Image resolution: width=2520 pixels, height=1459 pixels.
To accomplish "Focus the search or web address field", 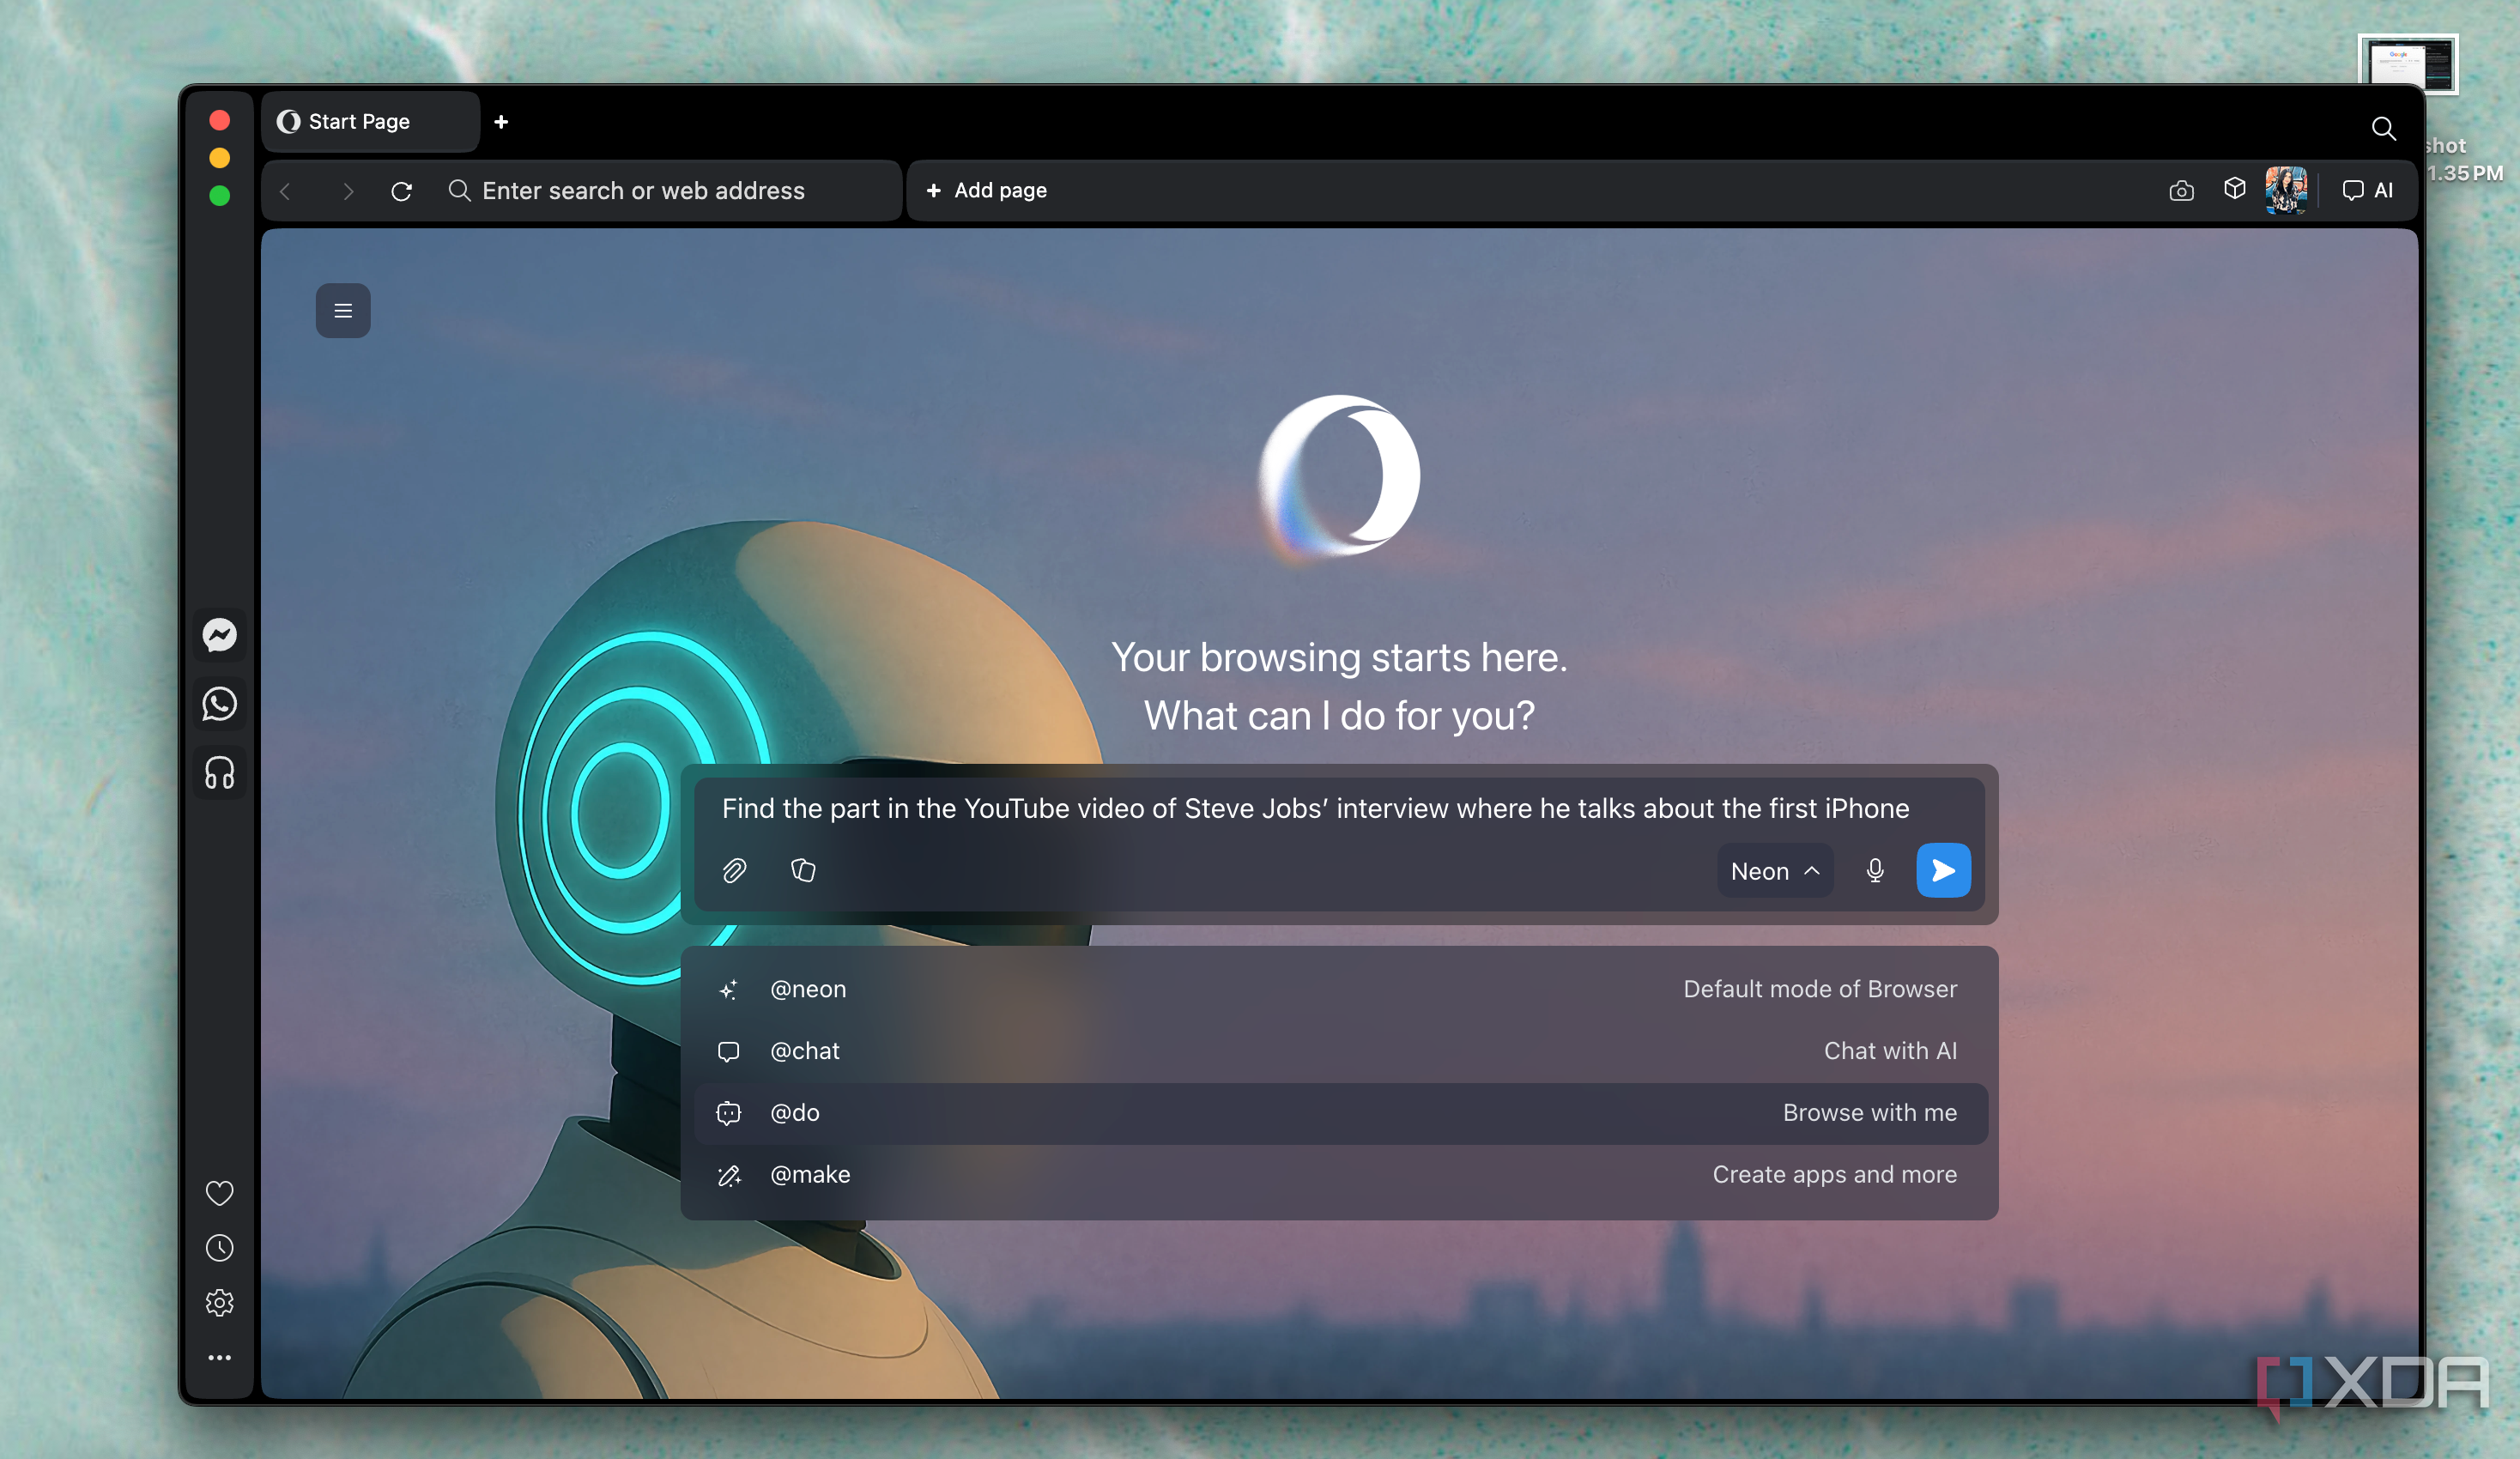I will point(665,191).
